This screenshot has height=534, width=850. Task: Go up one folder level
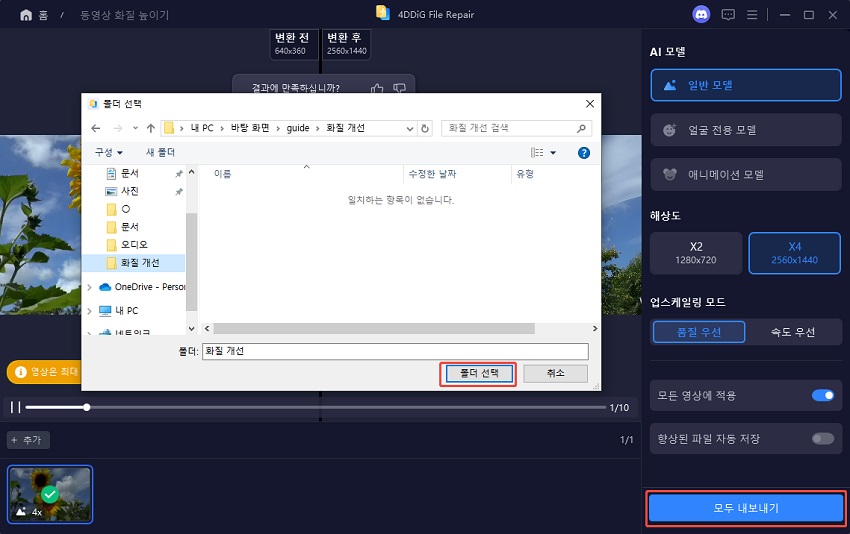coord(151,128)
